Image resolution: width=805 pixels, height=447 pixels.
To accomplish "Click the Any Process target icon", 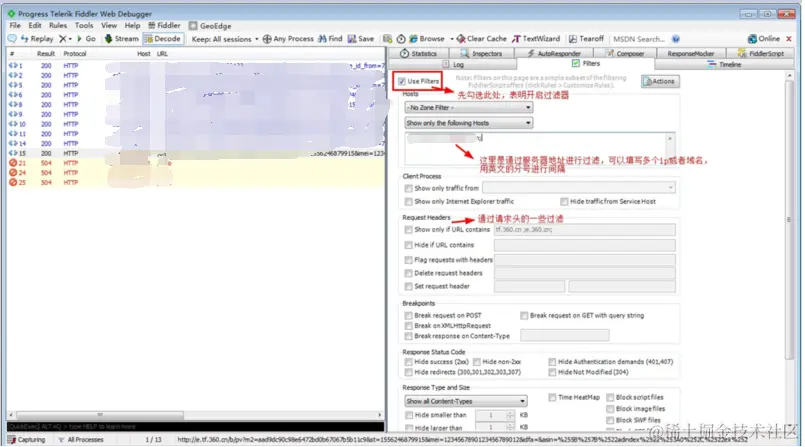I will (x=288, y=39).
